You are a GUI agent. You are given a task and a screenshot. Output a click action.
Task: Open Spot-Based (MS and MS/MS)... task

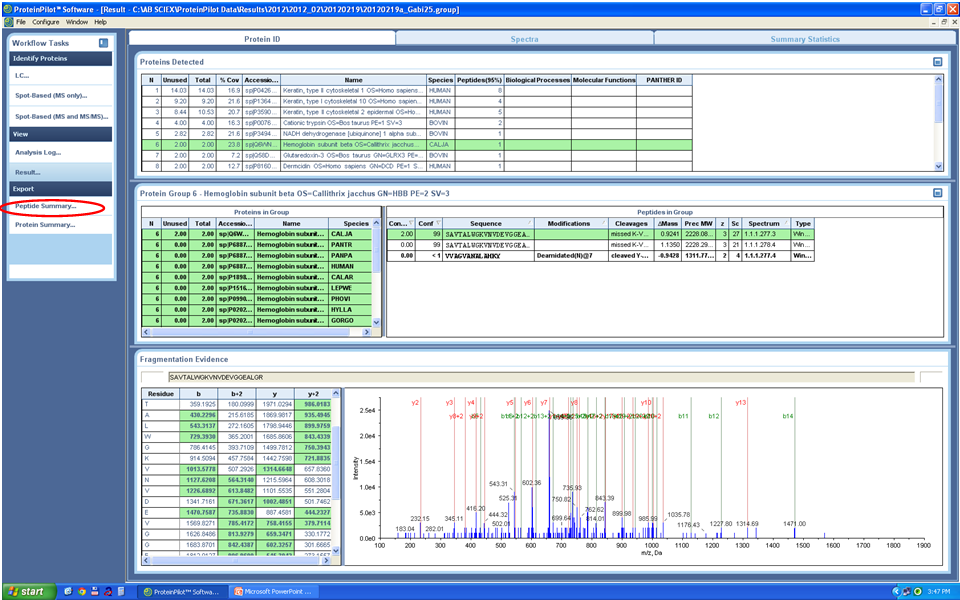click(x=61, y=116)
